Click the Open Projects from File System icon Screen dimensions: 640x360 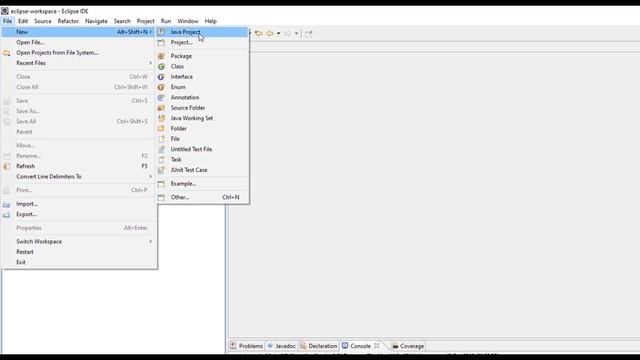[7, 53]
